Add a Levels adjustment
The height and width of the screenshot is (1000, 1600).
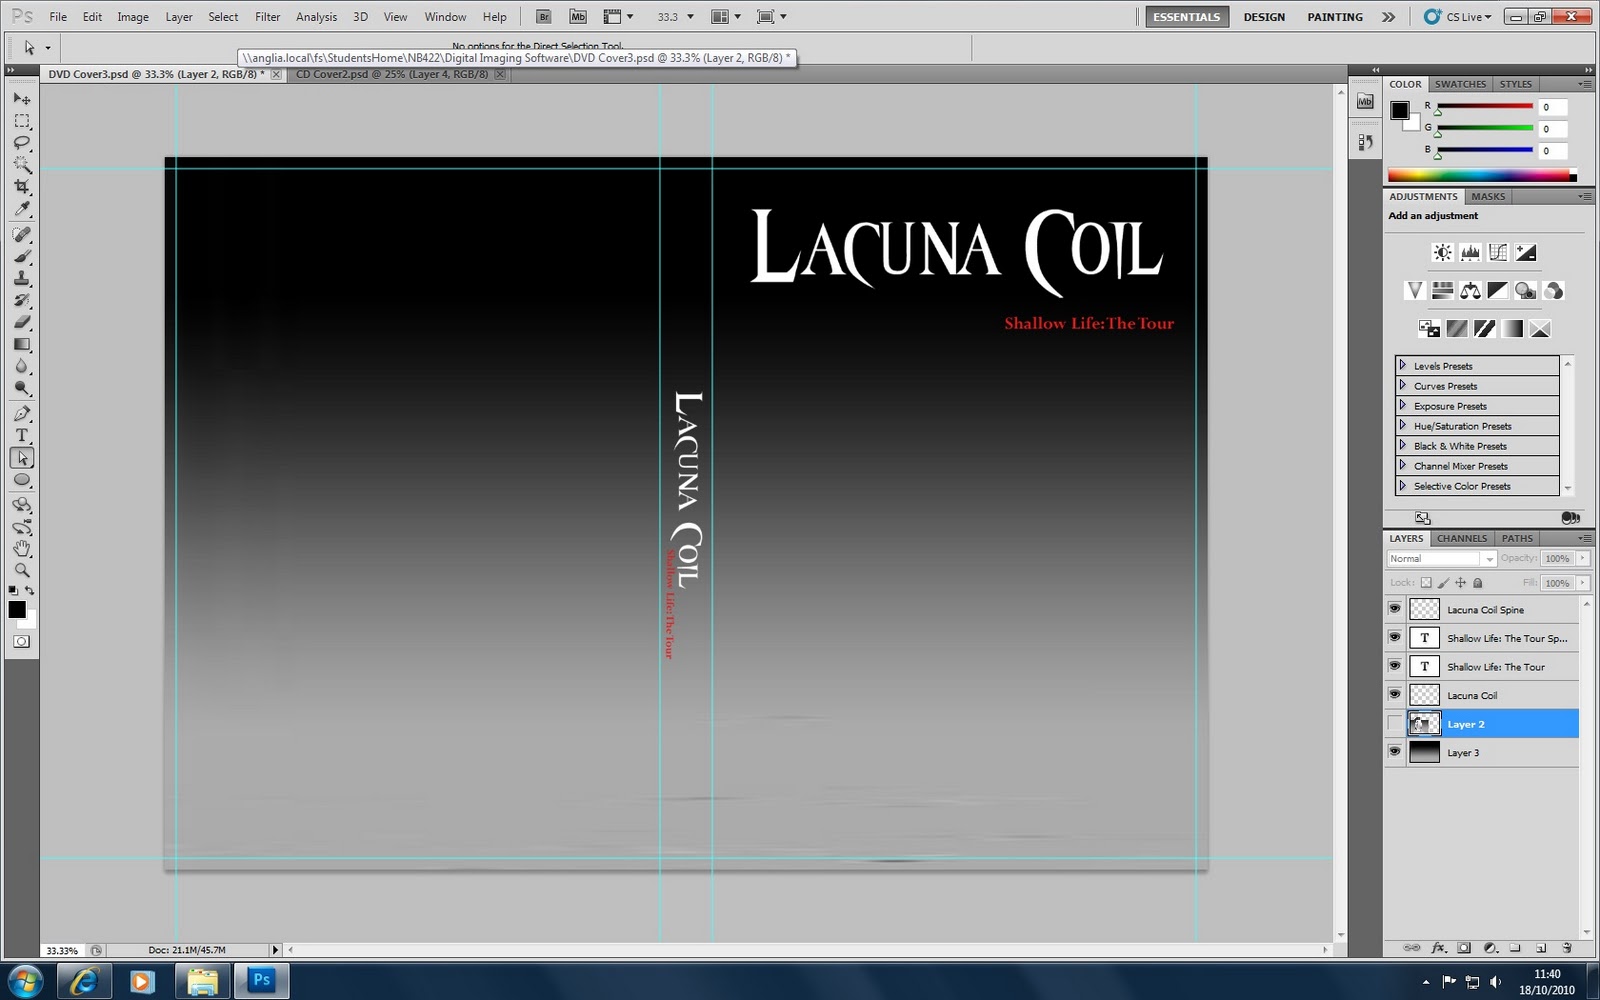pyautogui.click(x=1470, y=253)
